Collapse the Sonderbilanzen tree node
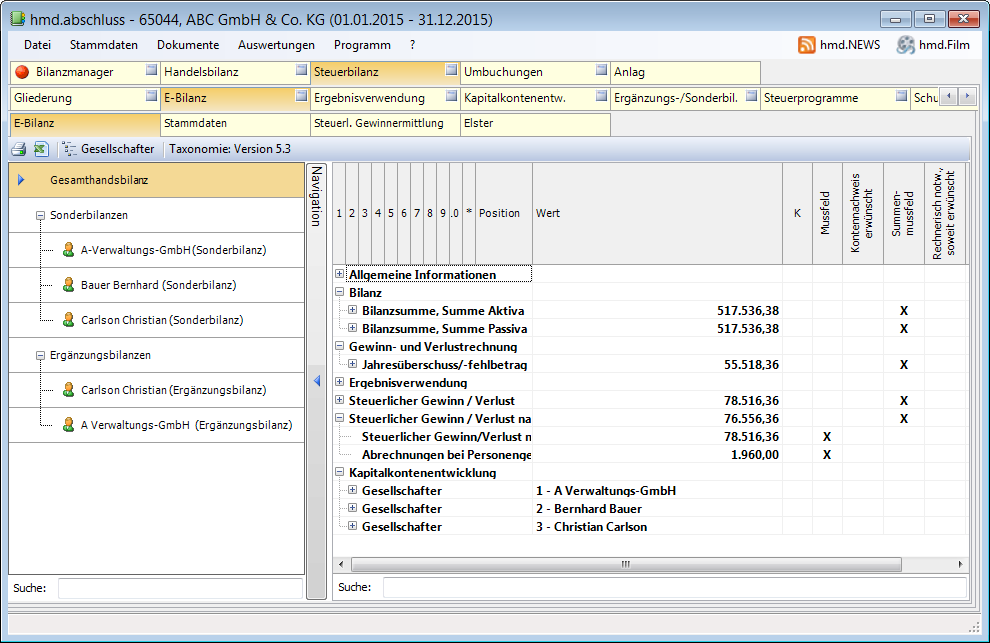This screenshot has height=643, width=990. point(40,215)
